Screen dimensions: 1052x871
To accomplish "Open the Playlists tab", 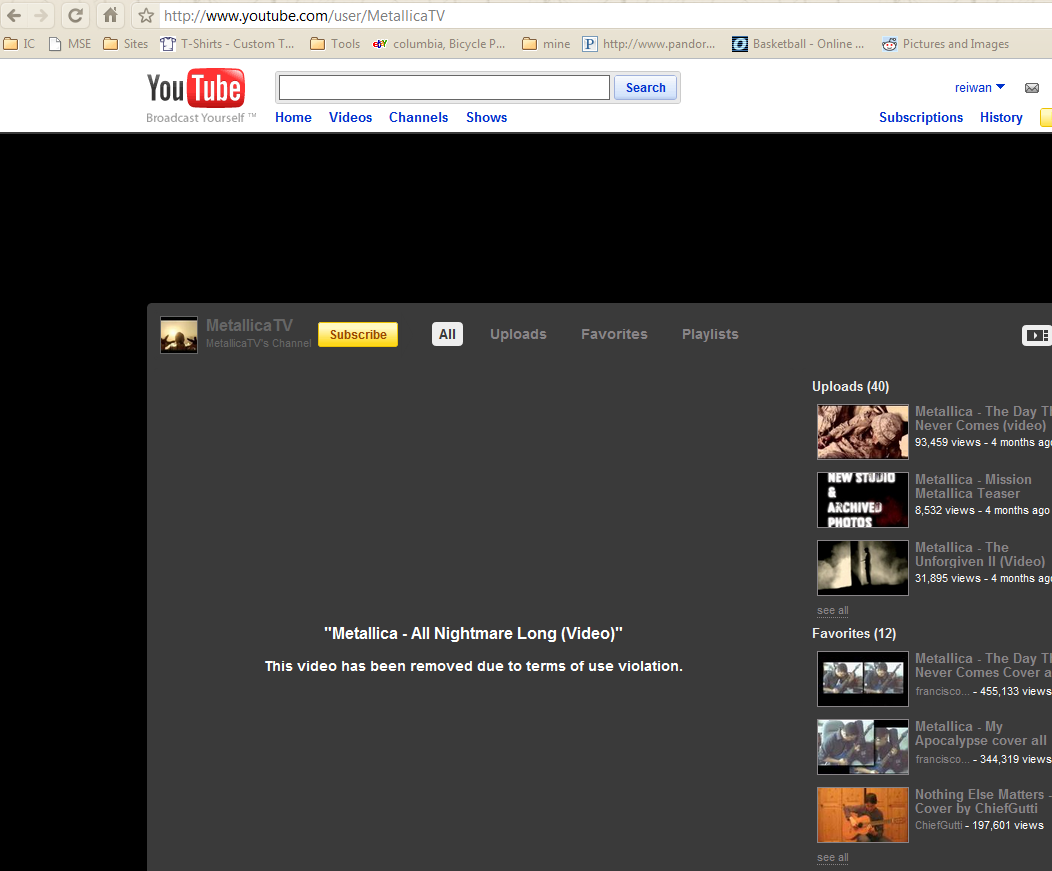I will (x=710, y=334).
